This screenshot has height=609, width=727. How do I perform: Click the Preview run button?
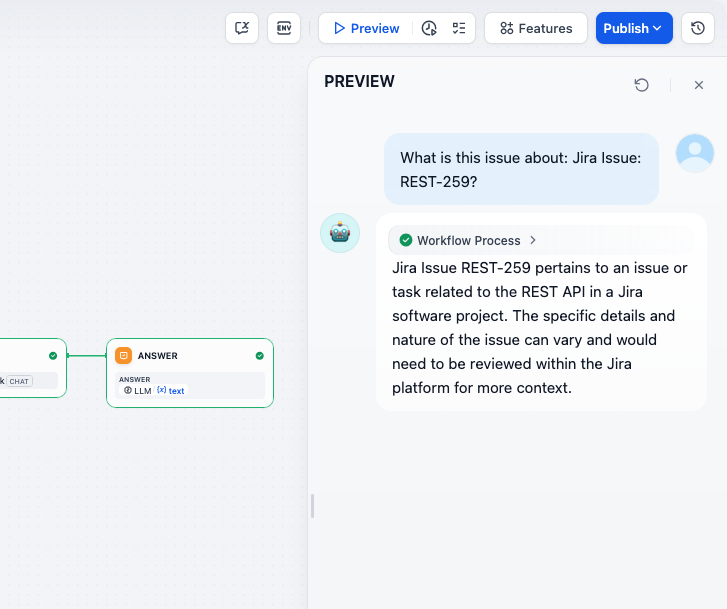(366, 28)
